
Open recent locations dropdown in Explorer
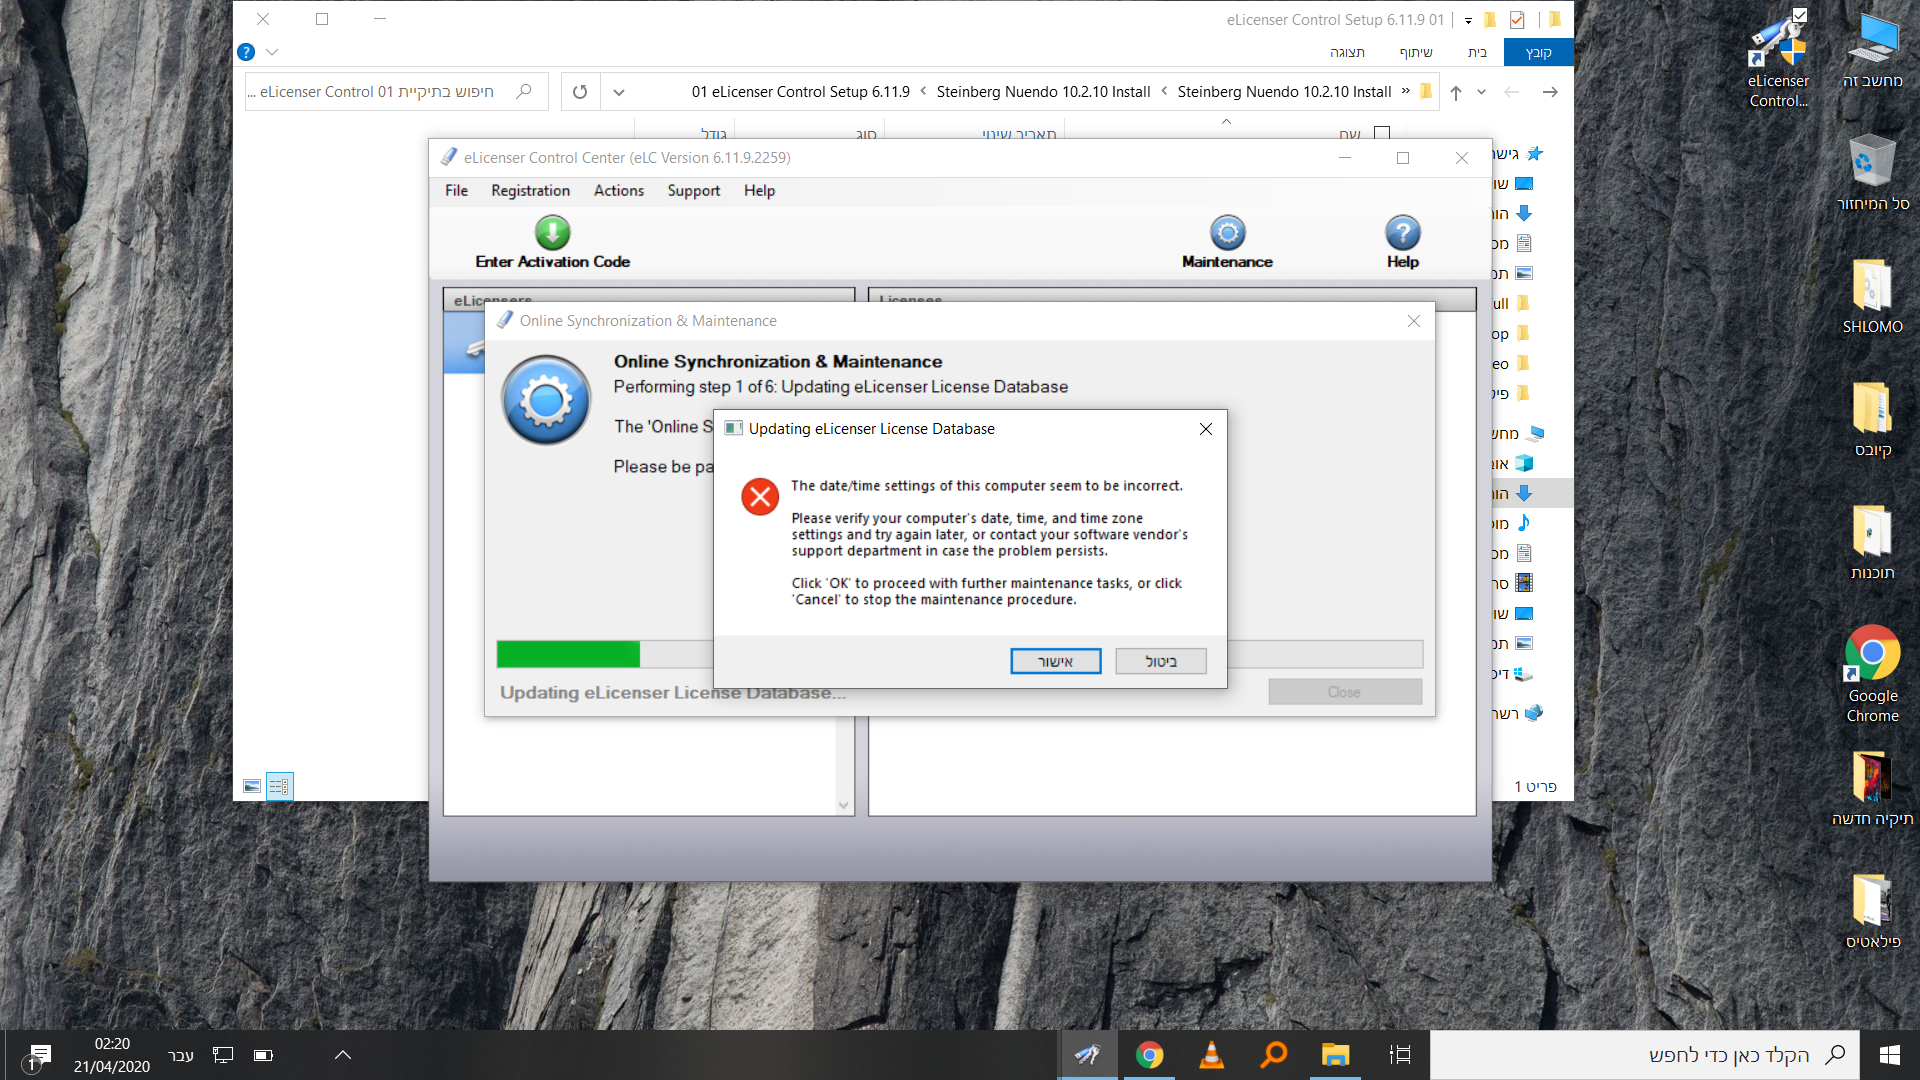pos(1481,92)
